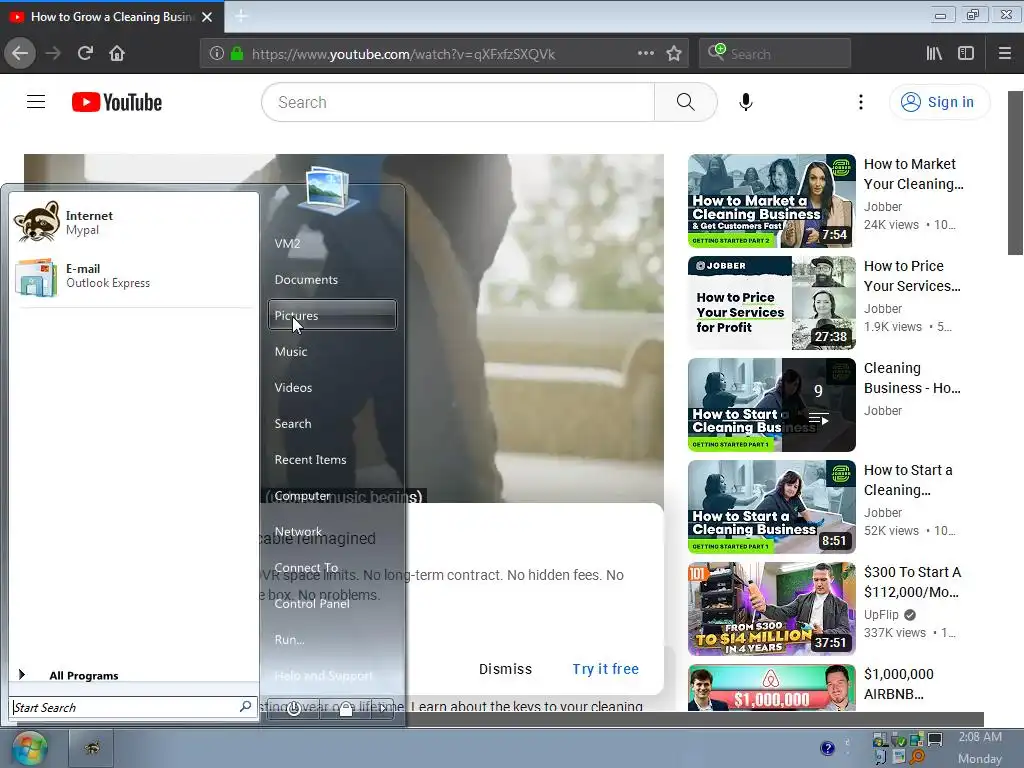
Task: Expand shutdown options arrow in Start menu
Action: (x=383, y=709)
